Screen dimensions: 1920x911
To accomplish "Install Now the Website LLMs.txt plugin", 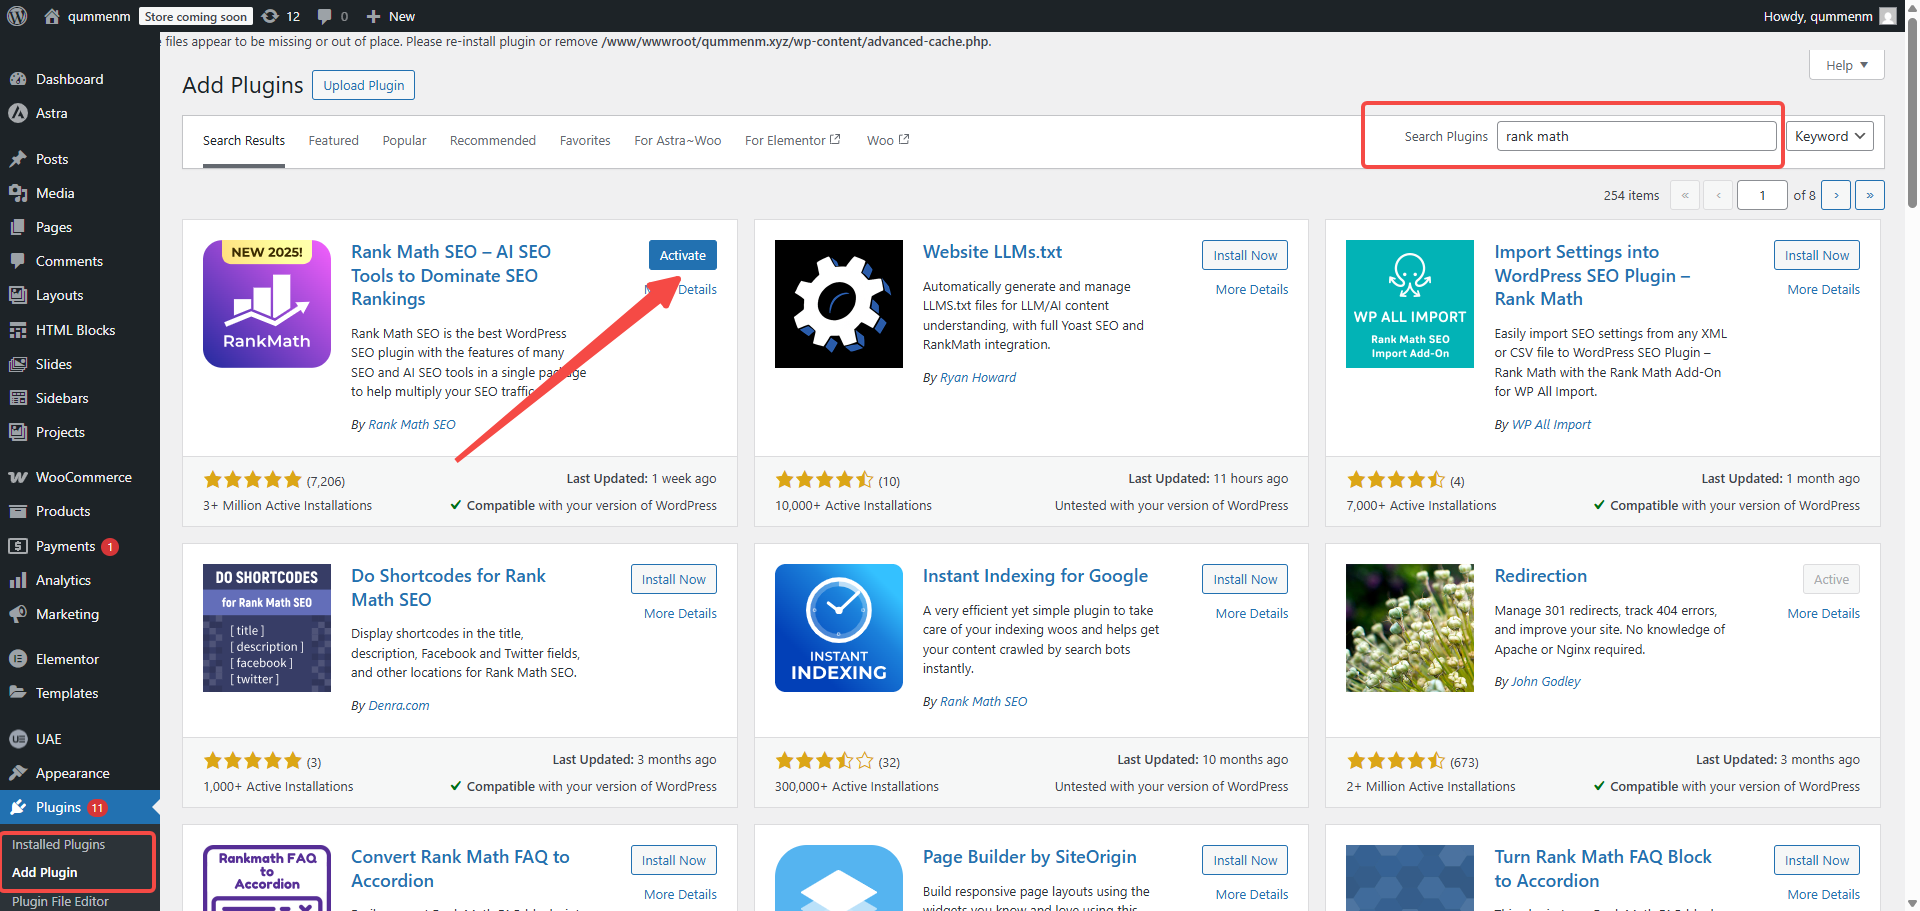I will click(1244, 255).
